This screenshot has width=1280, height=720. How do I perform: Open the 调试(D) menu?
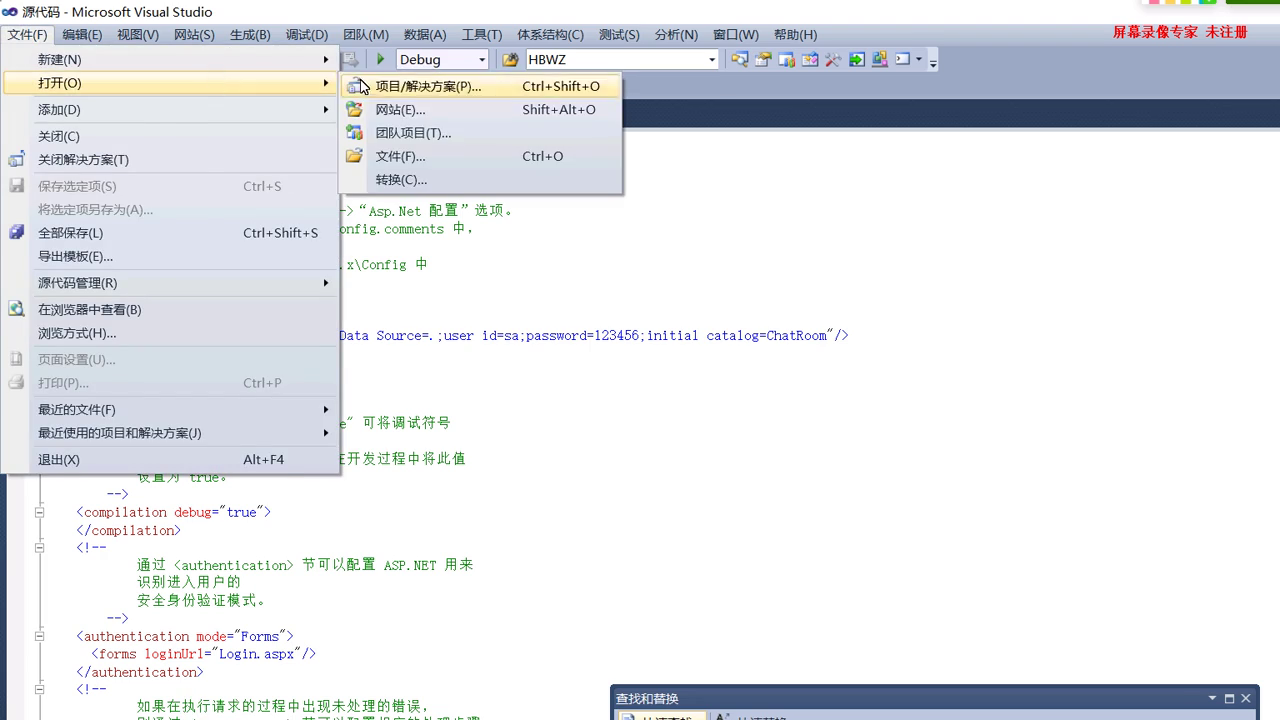pyautogui.click(x=306, y=35)
